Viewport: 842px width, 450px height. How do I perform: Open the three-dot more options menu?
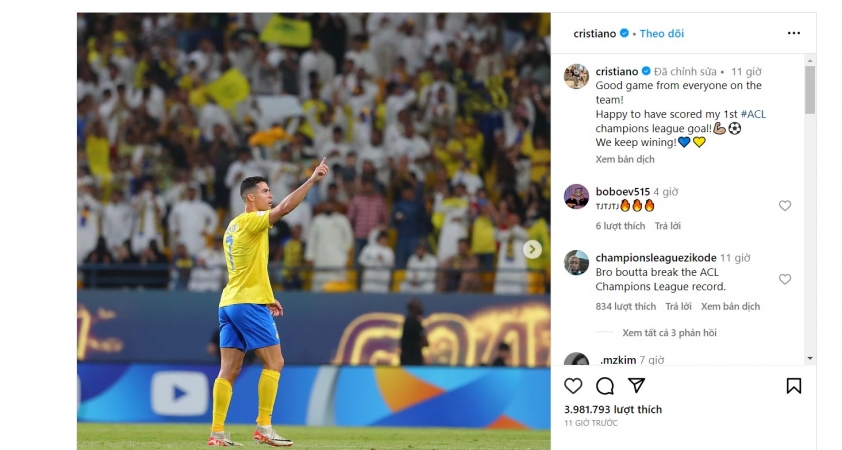(794, 33)
